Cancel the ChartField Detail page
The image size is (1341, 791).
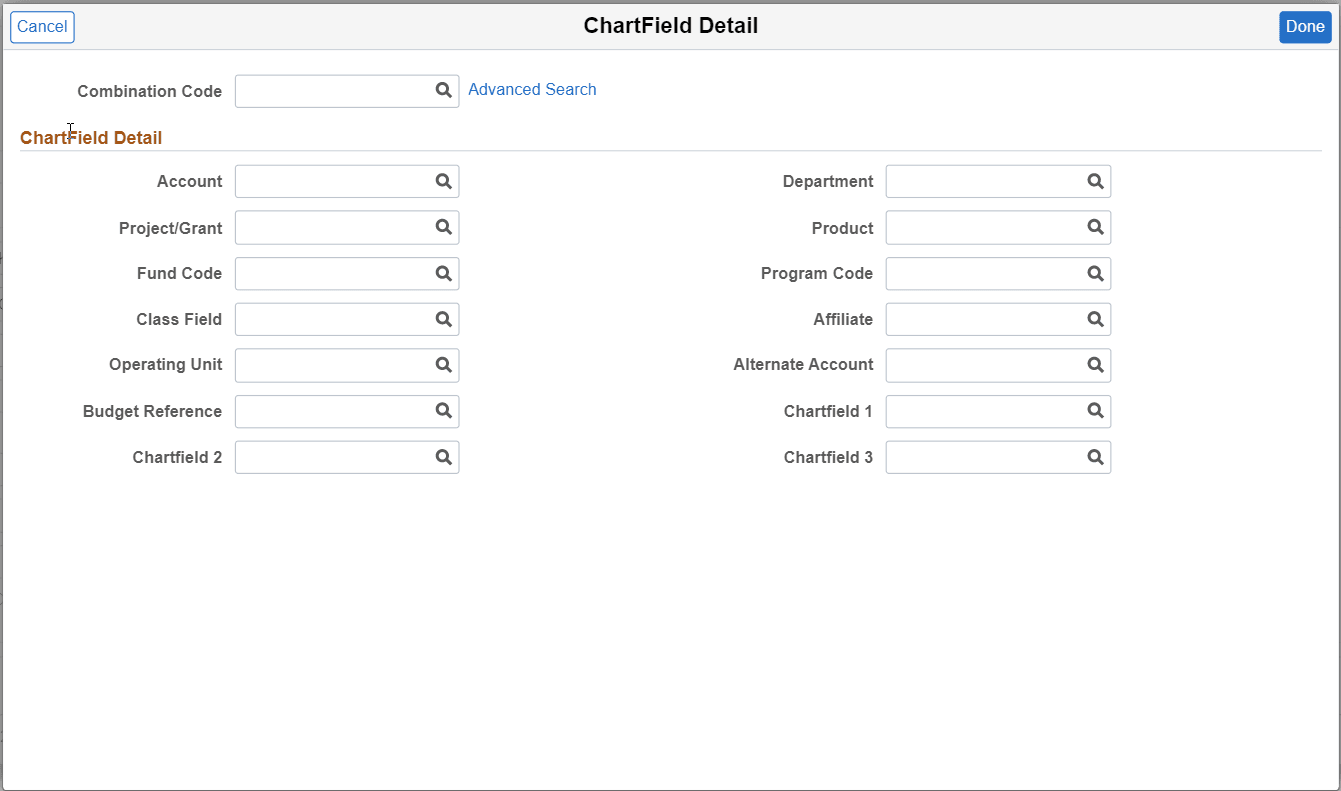42,27
